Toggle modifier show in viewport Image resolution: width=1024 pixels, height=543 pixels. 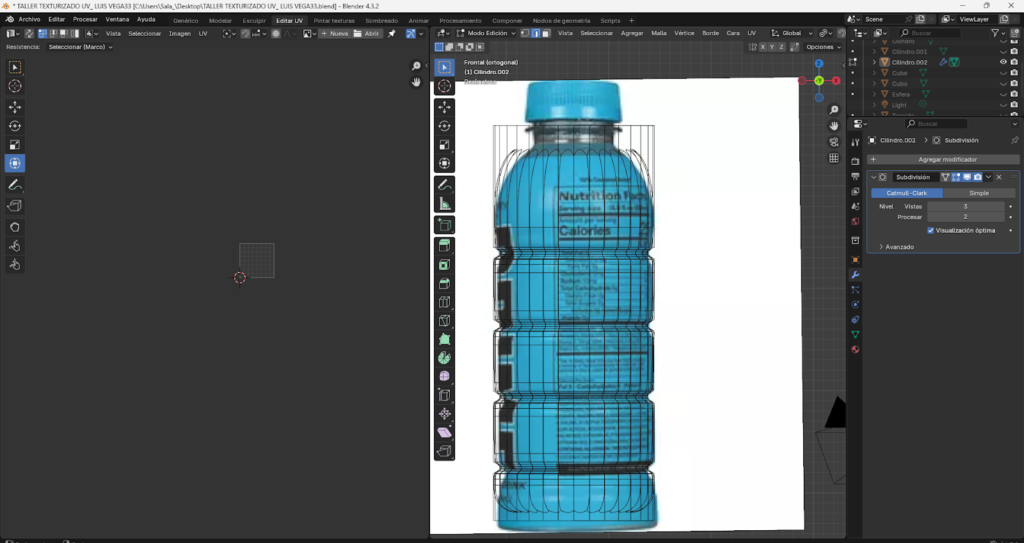[x=967, y=177]
